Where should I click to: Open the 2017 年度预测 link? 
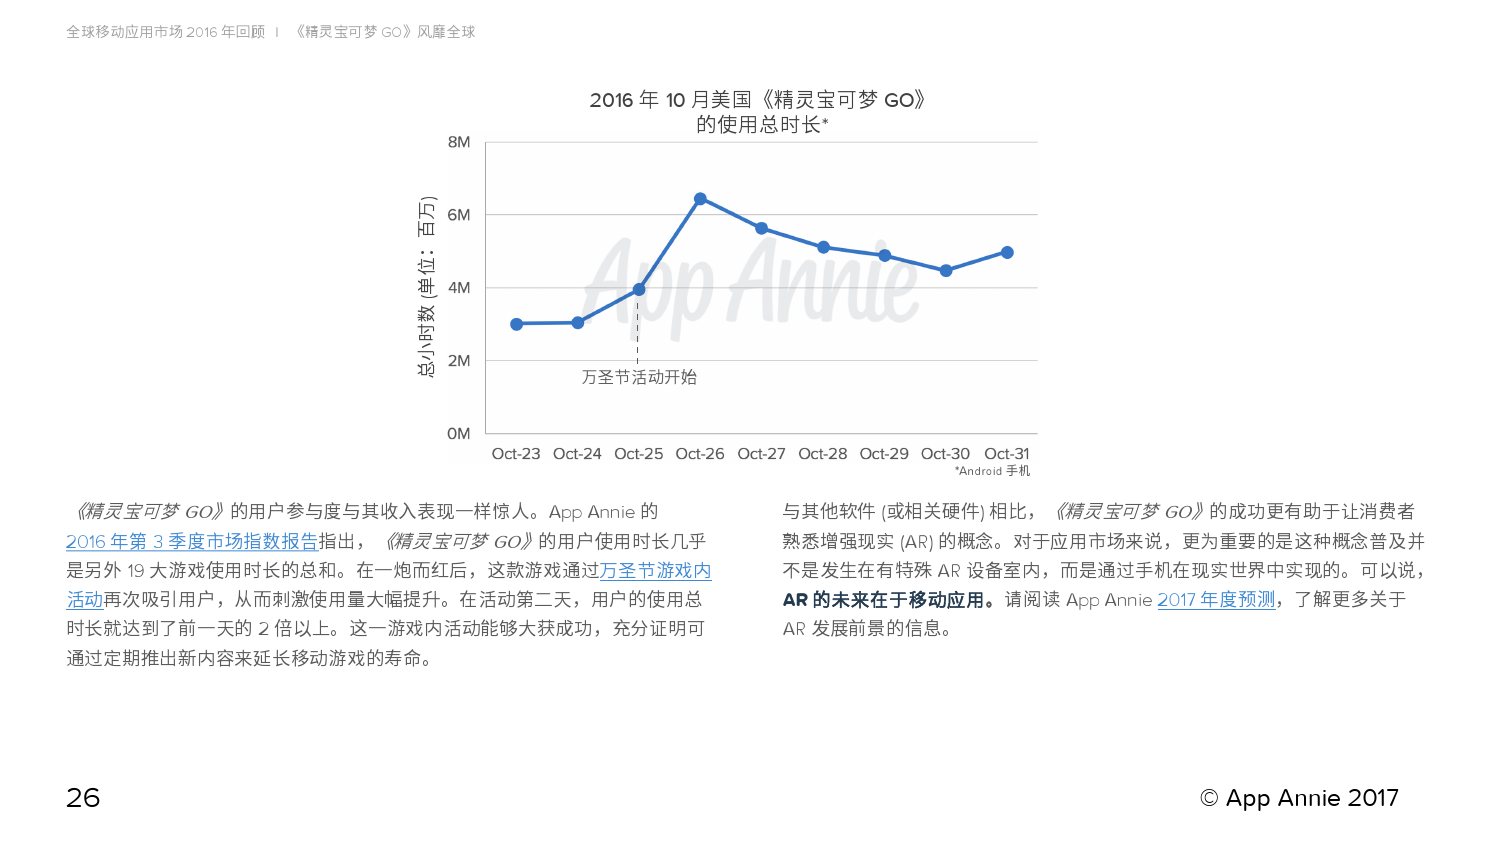1216,599
